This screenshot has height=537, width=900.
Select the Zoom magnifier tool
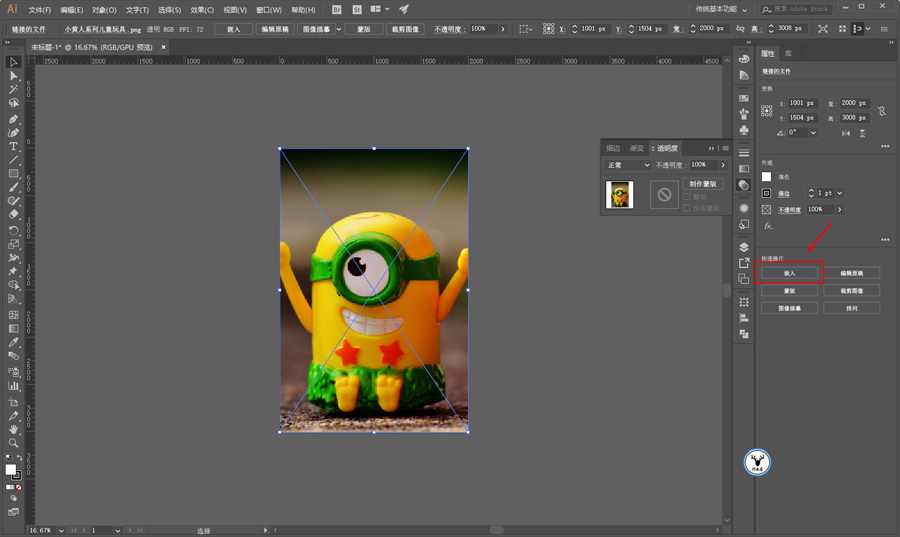tap(14, 442)
